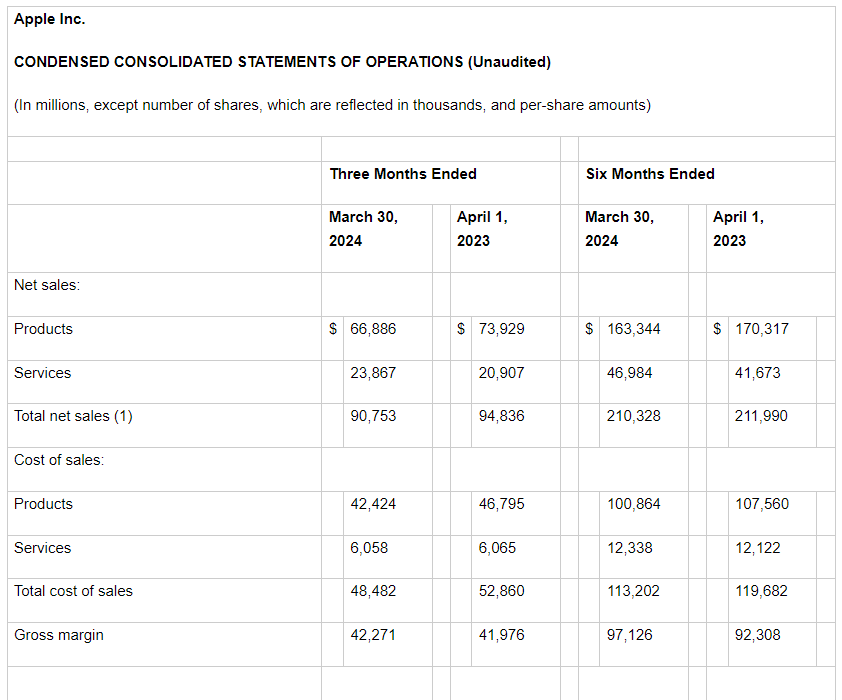Viewport: 842px width, 700px height.
Task: Click the 'In millions' note text
Action: click(x=332, y=105)
